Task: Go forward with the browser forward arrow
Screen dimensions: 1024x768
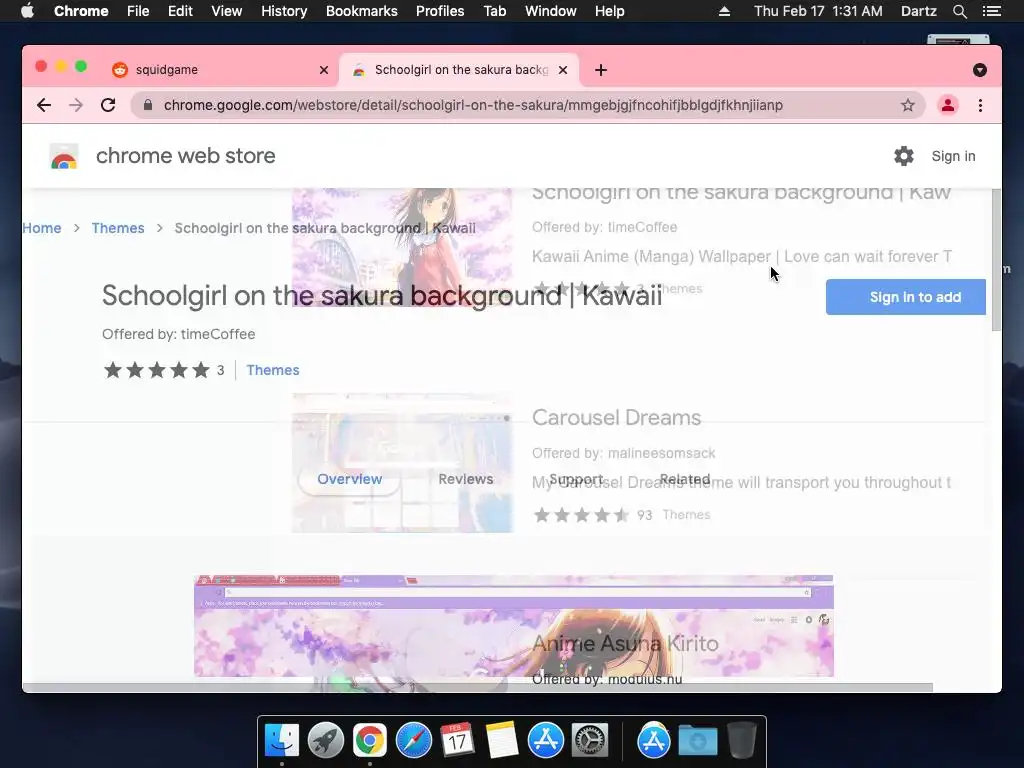Action: (x=76, y=105)
